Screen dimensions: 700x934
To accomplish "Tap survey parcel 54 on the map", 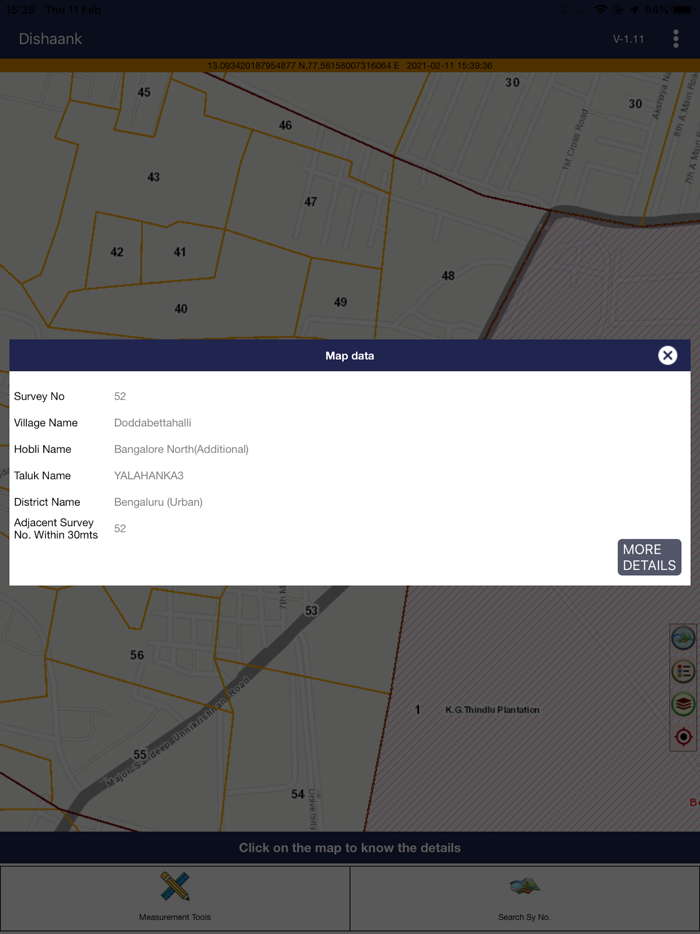I will [x=298, y=794].
